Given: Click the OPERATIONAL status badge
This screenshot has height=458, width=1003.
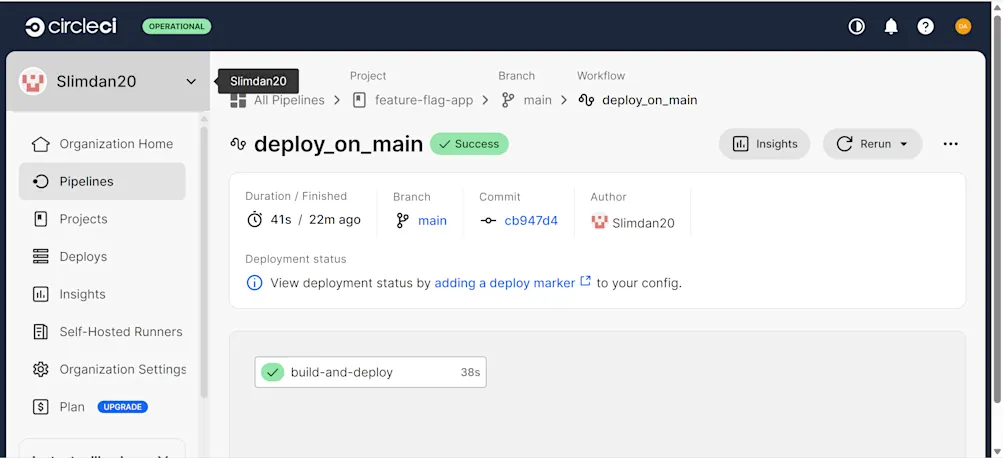Looking at the screenshot, I should coord(177,26).
